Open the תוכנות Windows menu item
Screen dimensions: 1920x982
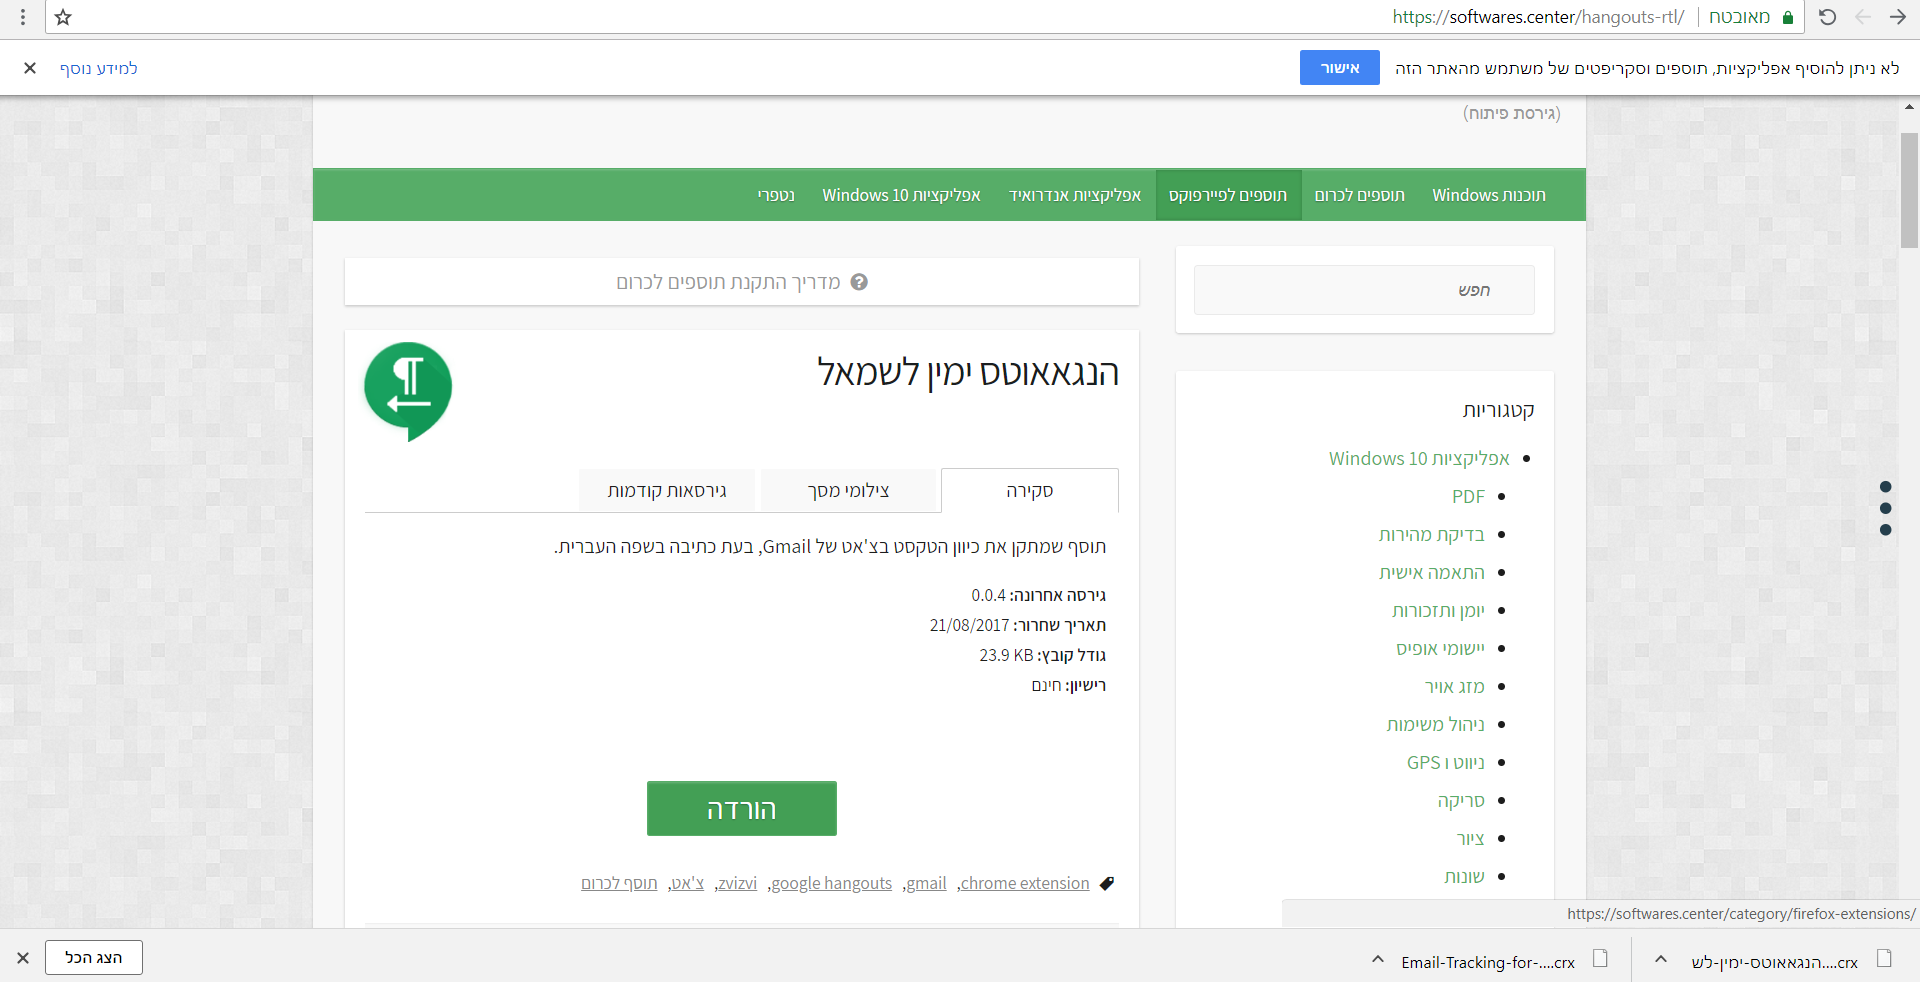1489,195
